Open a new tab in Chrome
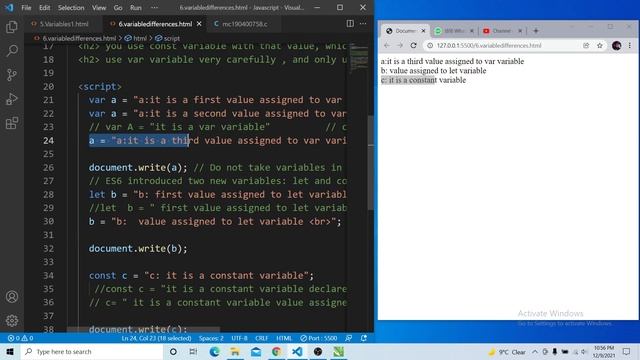The width and height of the screenshot is (640, 360). tap(536, 31)
